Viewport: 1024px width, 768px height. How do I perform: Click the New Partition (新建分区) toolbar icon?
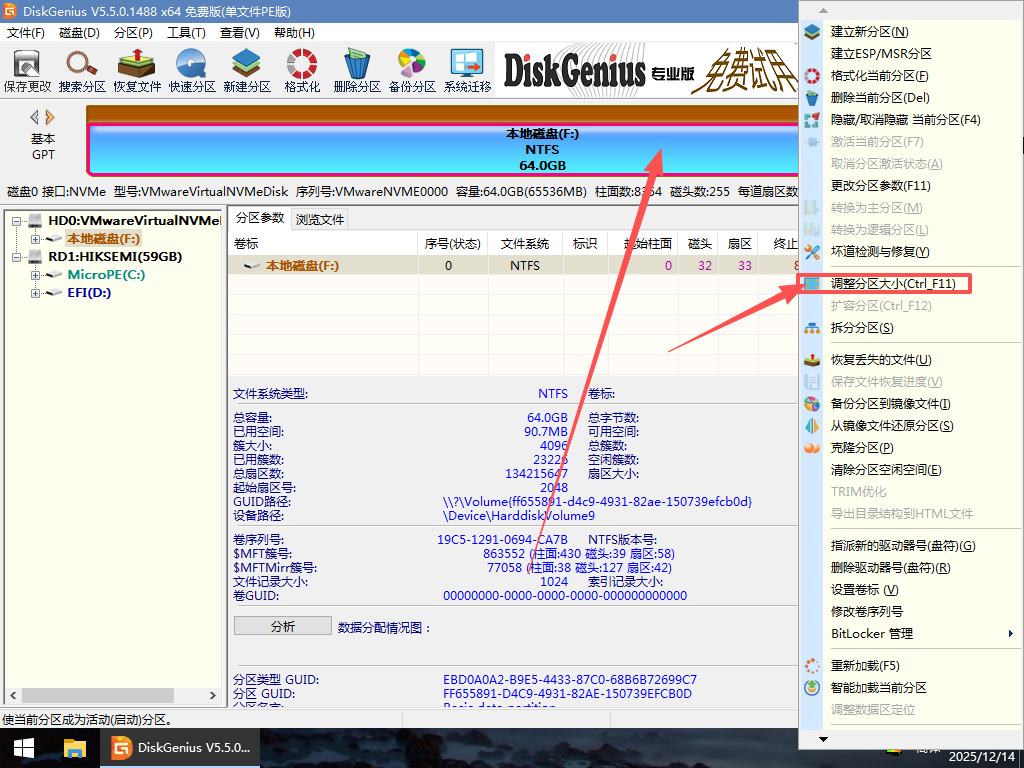pos(247,70)
